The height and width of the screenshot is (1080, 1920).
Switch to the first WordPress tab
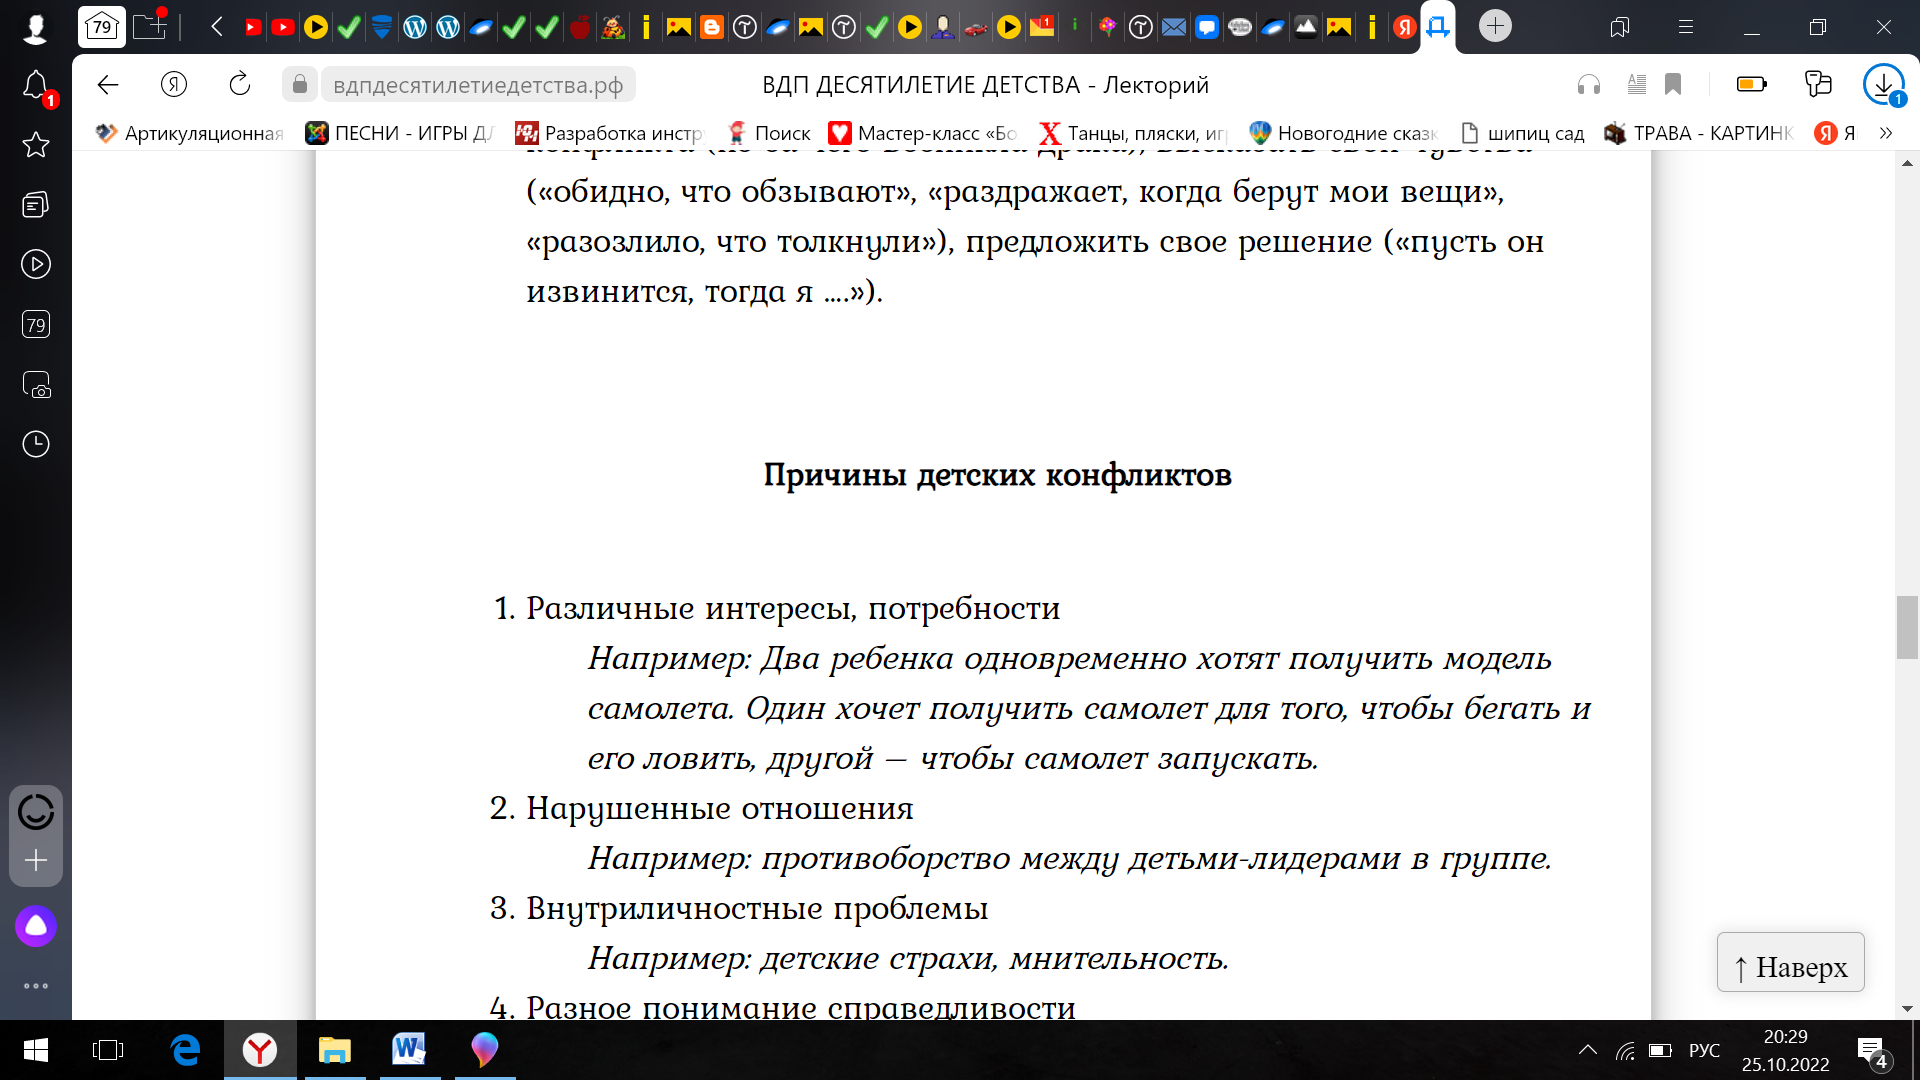415,27
